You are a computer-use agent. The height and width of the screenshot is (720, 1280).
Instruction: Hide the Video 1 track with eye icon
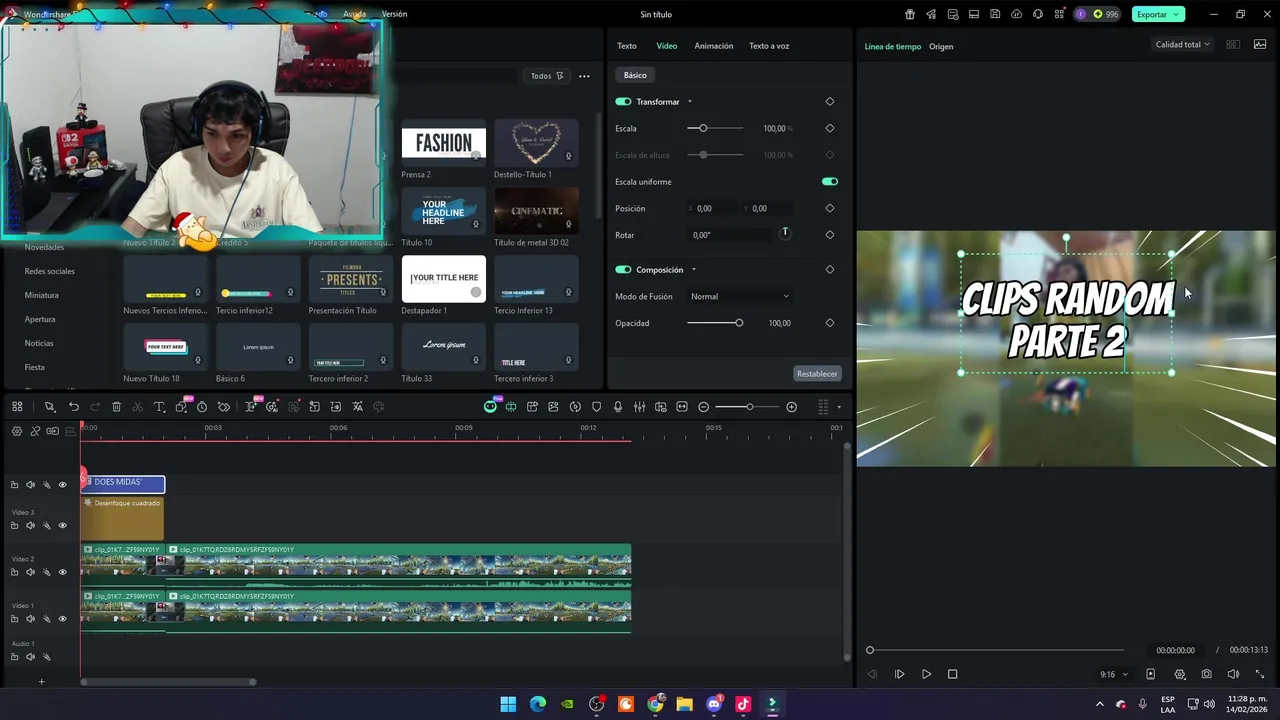(62, 619)
